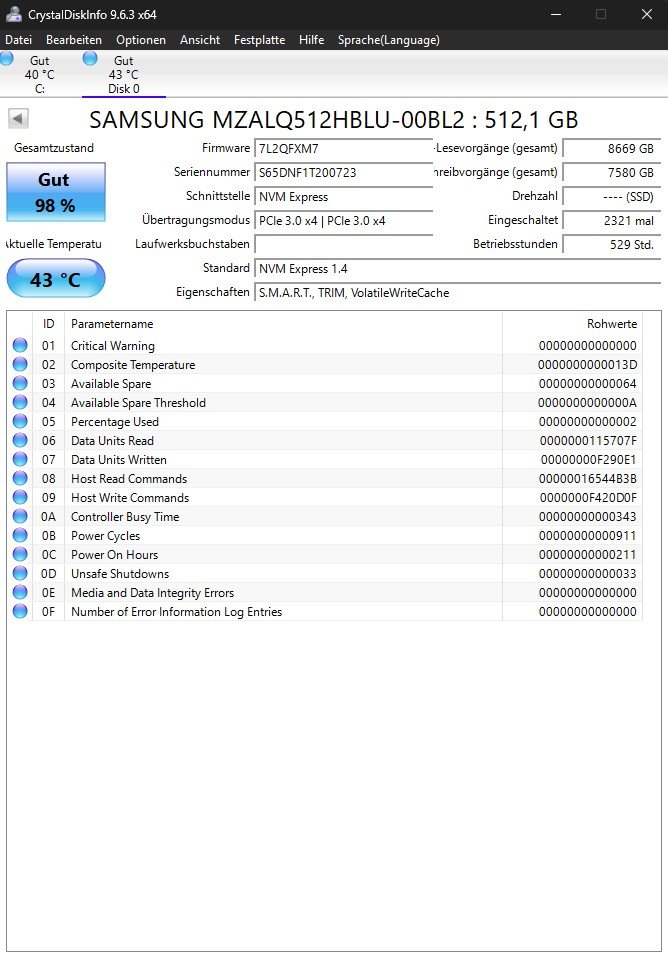The width and height of the screenshot is (668, 958).
Task: Click the Eigenschaften field S.M.A.R.T., TRIM
Action: click(458, 293)
